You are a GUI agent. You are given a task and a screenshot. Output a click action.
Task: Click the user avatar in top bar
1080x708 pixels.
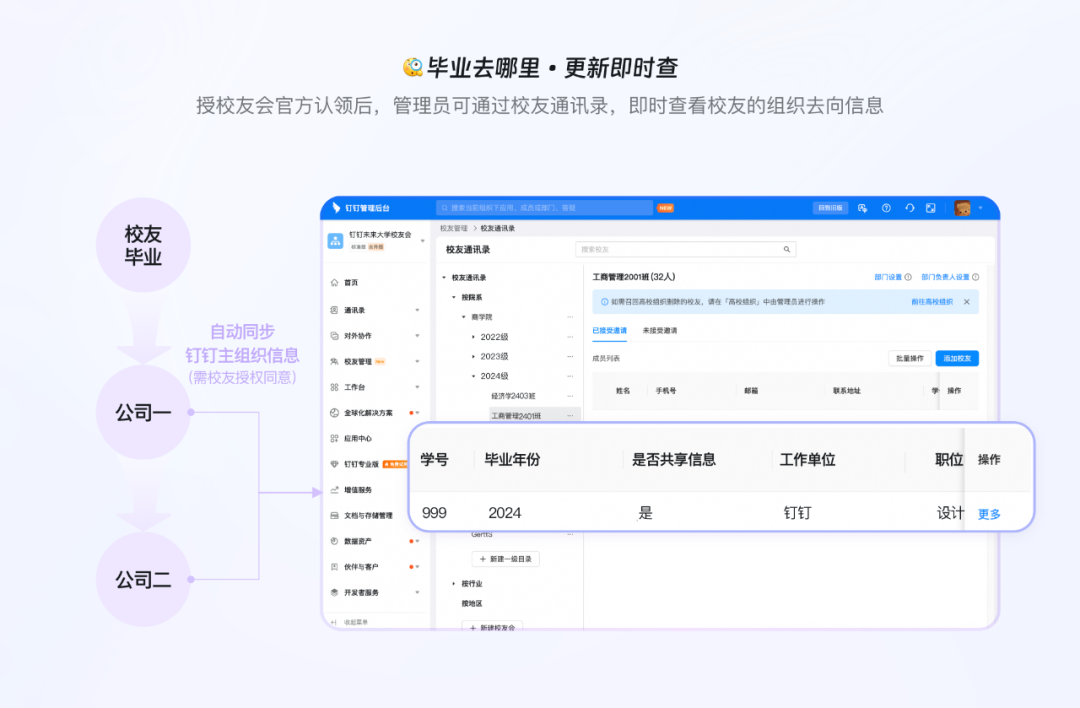pos(962,208)
